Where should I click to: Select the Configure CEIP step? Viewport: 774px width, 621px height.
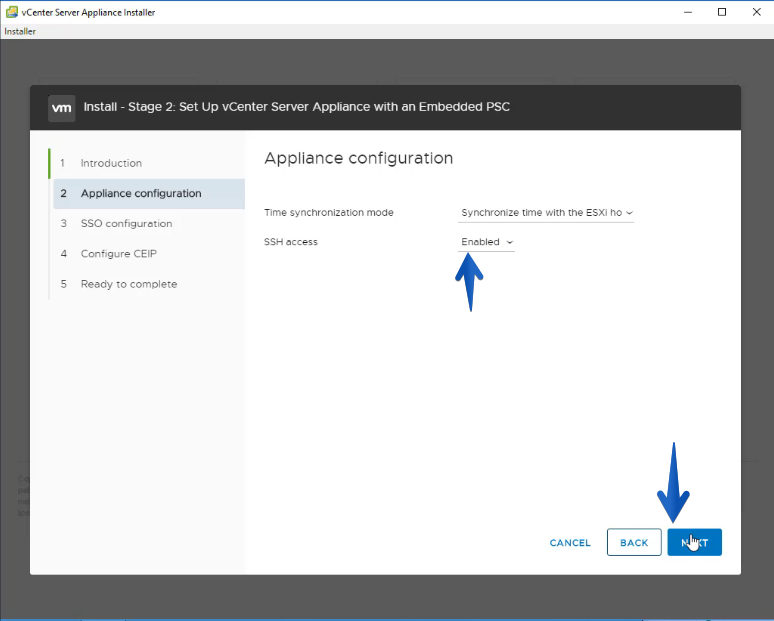149,253
